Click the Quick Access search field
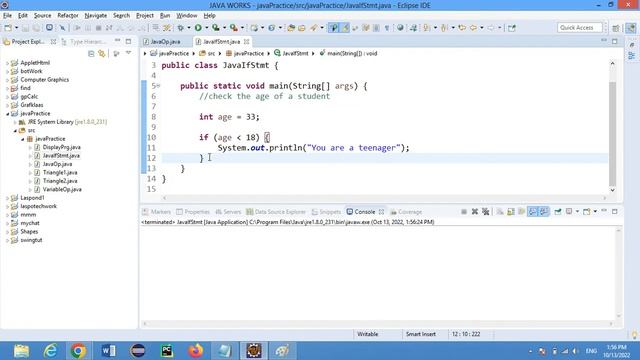Image resolution: width=640 pixels, height=360 pixels. (580, 28)
